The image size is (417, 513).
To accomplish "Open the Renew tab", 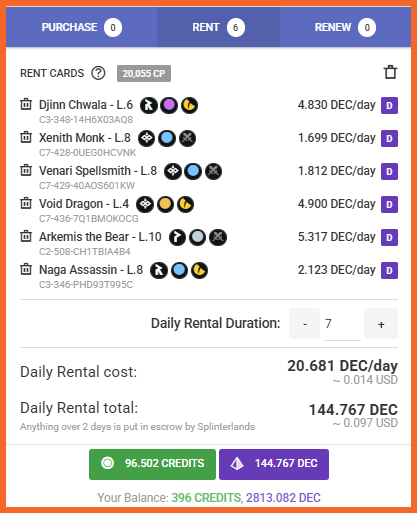I will (x=345, y=27).
